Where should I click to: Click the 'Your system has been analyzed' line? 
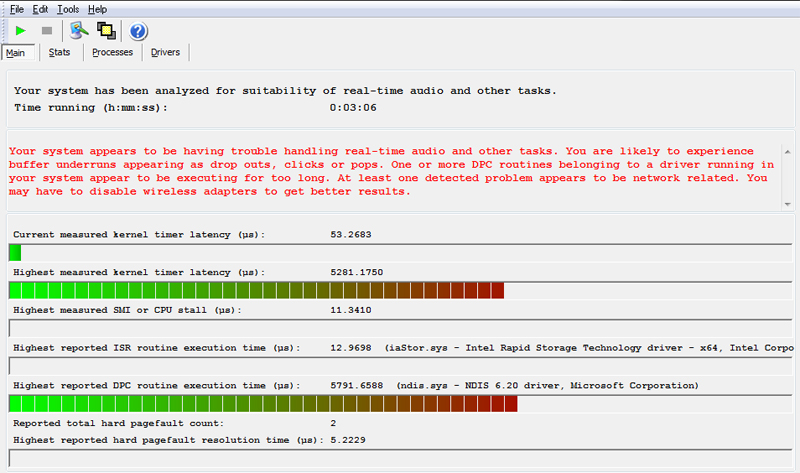285,91
